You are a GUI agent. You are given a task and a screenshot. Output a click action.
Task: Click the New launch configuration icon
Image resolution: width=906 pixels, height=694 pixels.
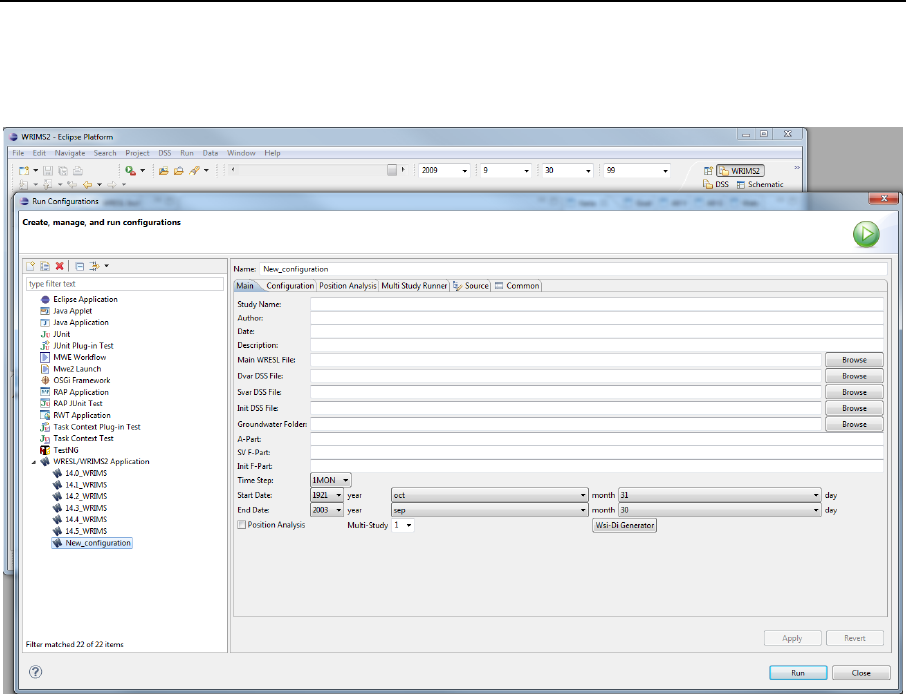click(x=32, y=266)
